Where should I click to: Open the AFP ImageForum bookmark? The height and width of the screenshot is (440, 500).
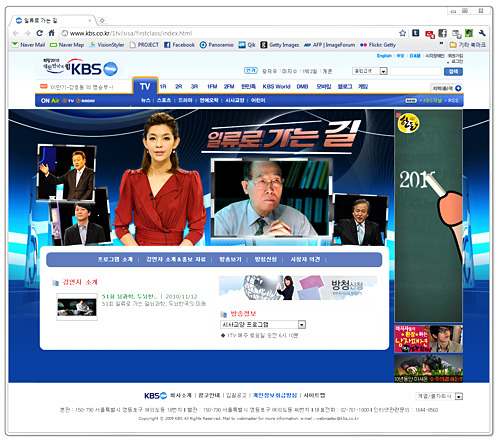329,45
